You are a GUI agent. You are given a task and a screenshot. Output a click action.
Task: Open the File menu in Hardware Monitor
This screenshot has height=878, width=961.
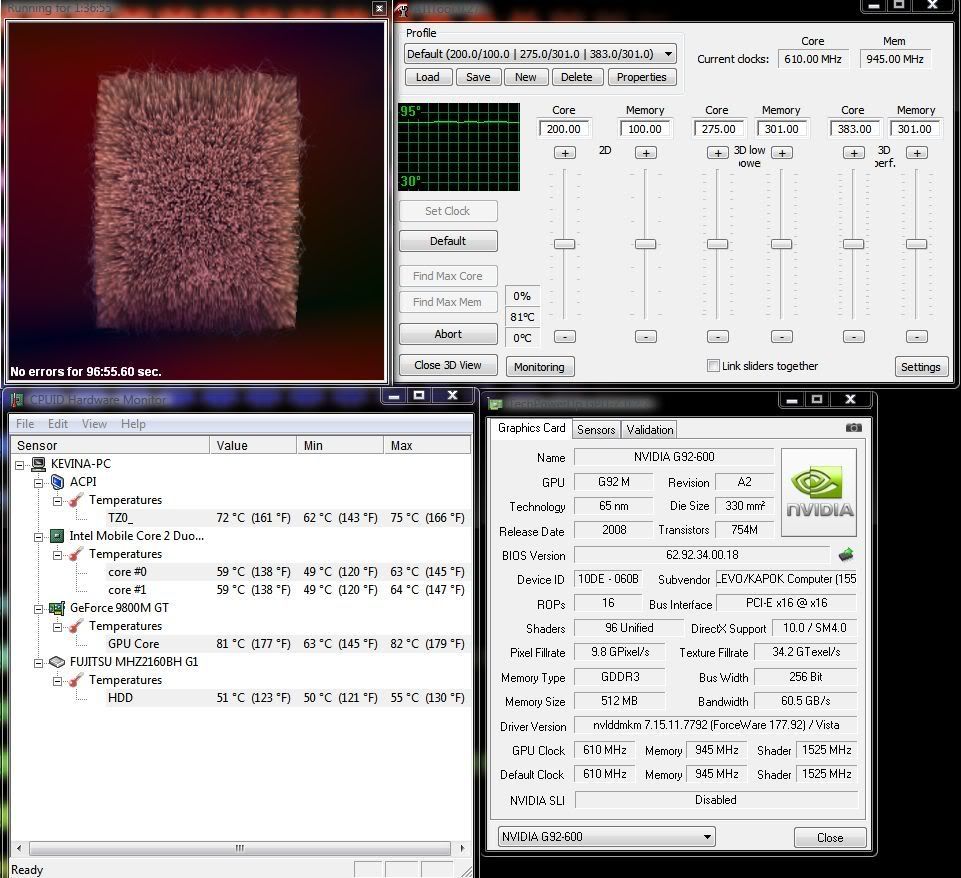coord(25,424)
